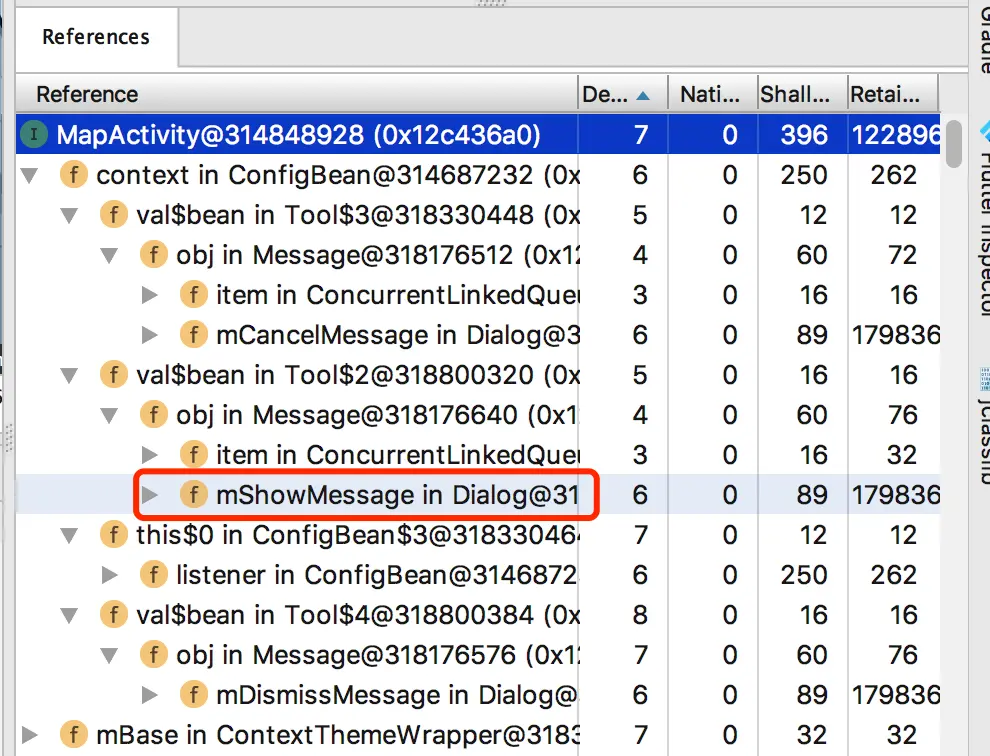The image size is (990, 756).
Task: Click the field icon of obj in Message@318176640
Action: [153, 414]
